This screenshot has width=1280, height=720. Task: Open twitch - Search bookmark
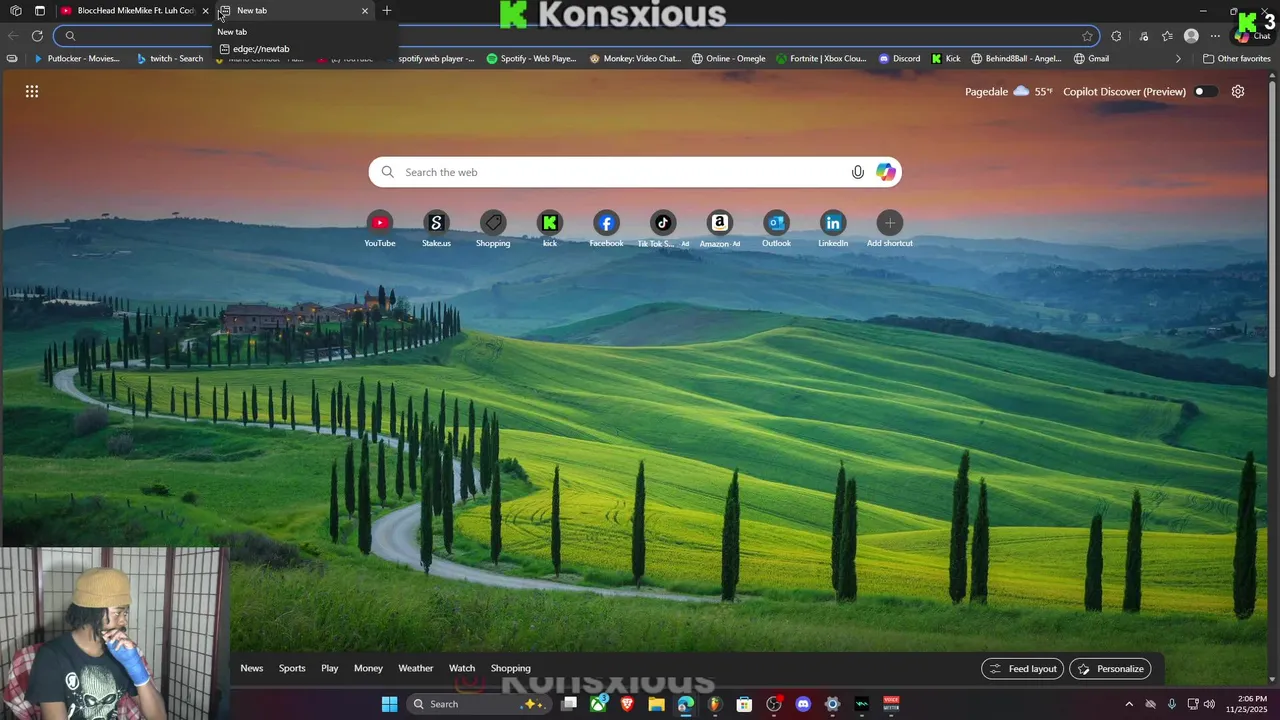tap(170, 59)
